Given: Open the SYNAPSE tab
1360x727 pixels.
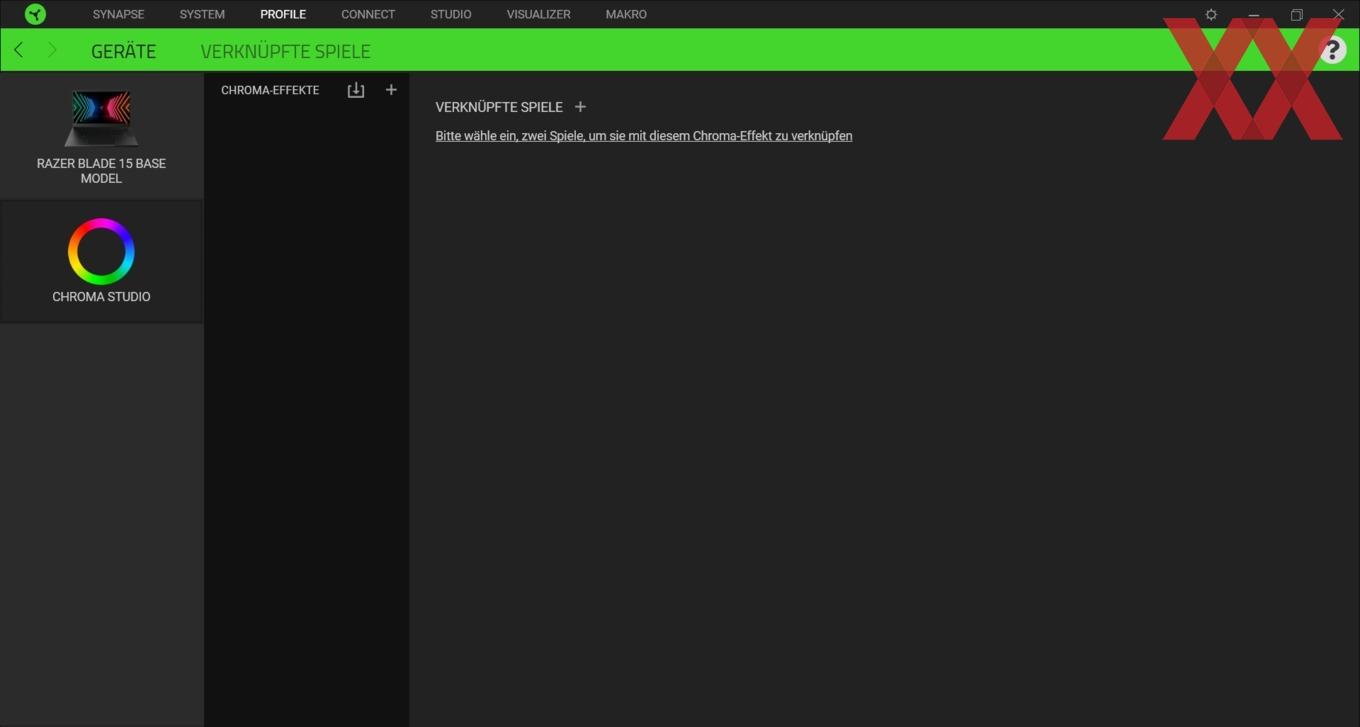Looking at the screenshot, I should pos(118,14).
